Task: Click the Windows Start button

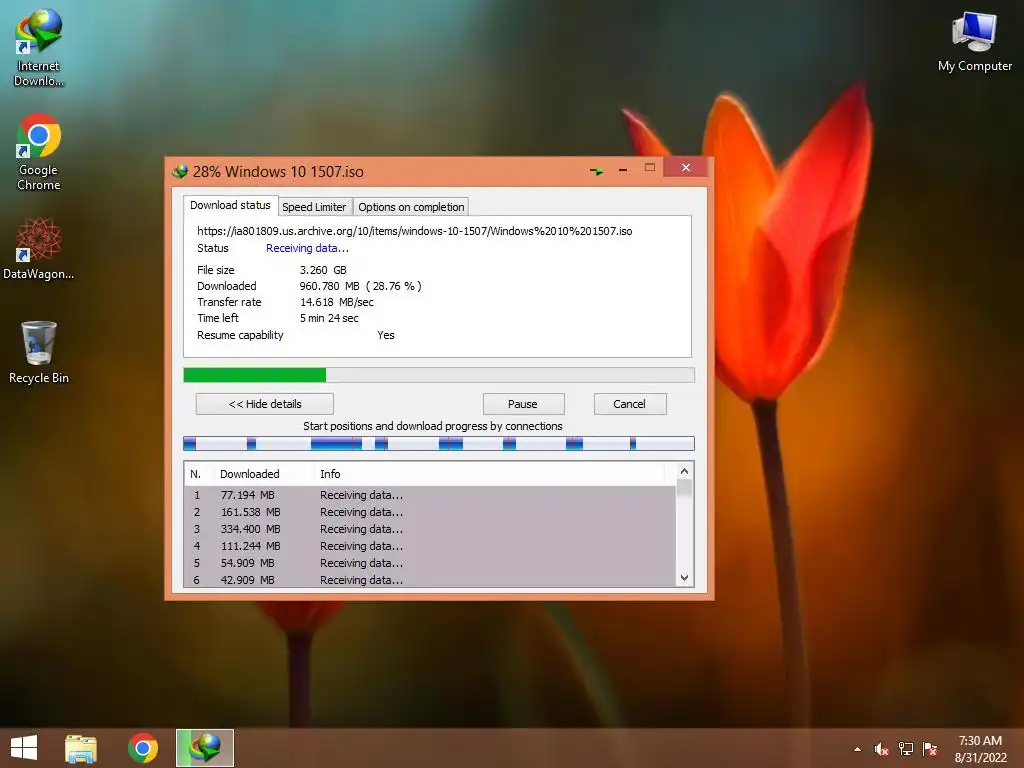Action: (x=24, y=748)
